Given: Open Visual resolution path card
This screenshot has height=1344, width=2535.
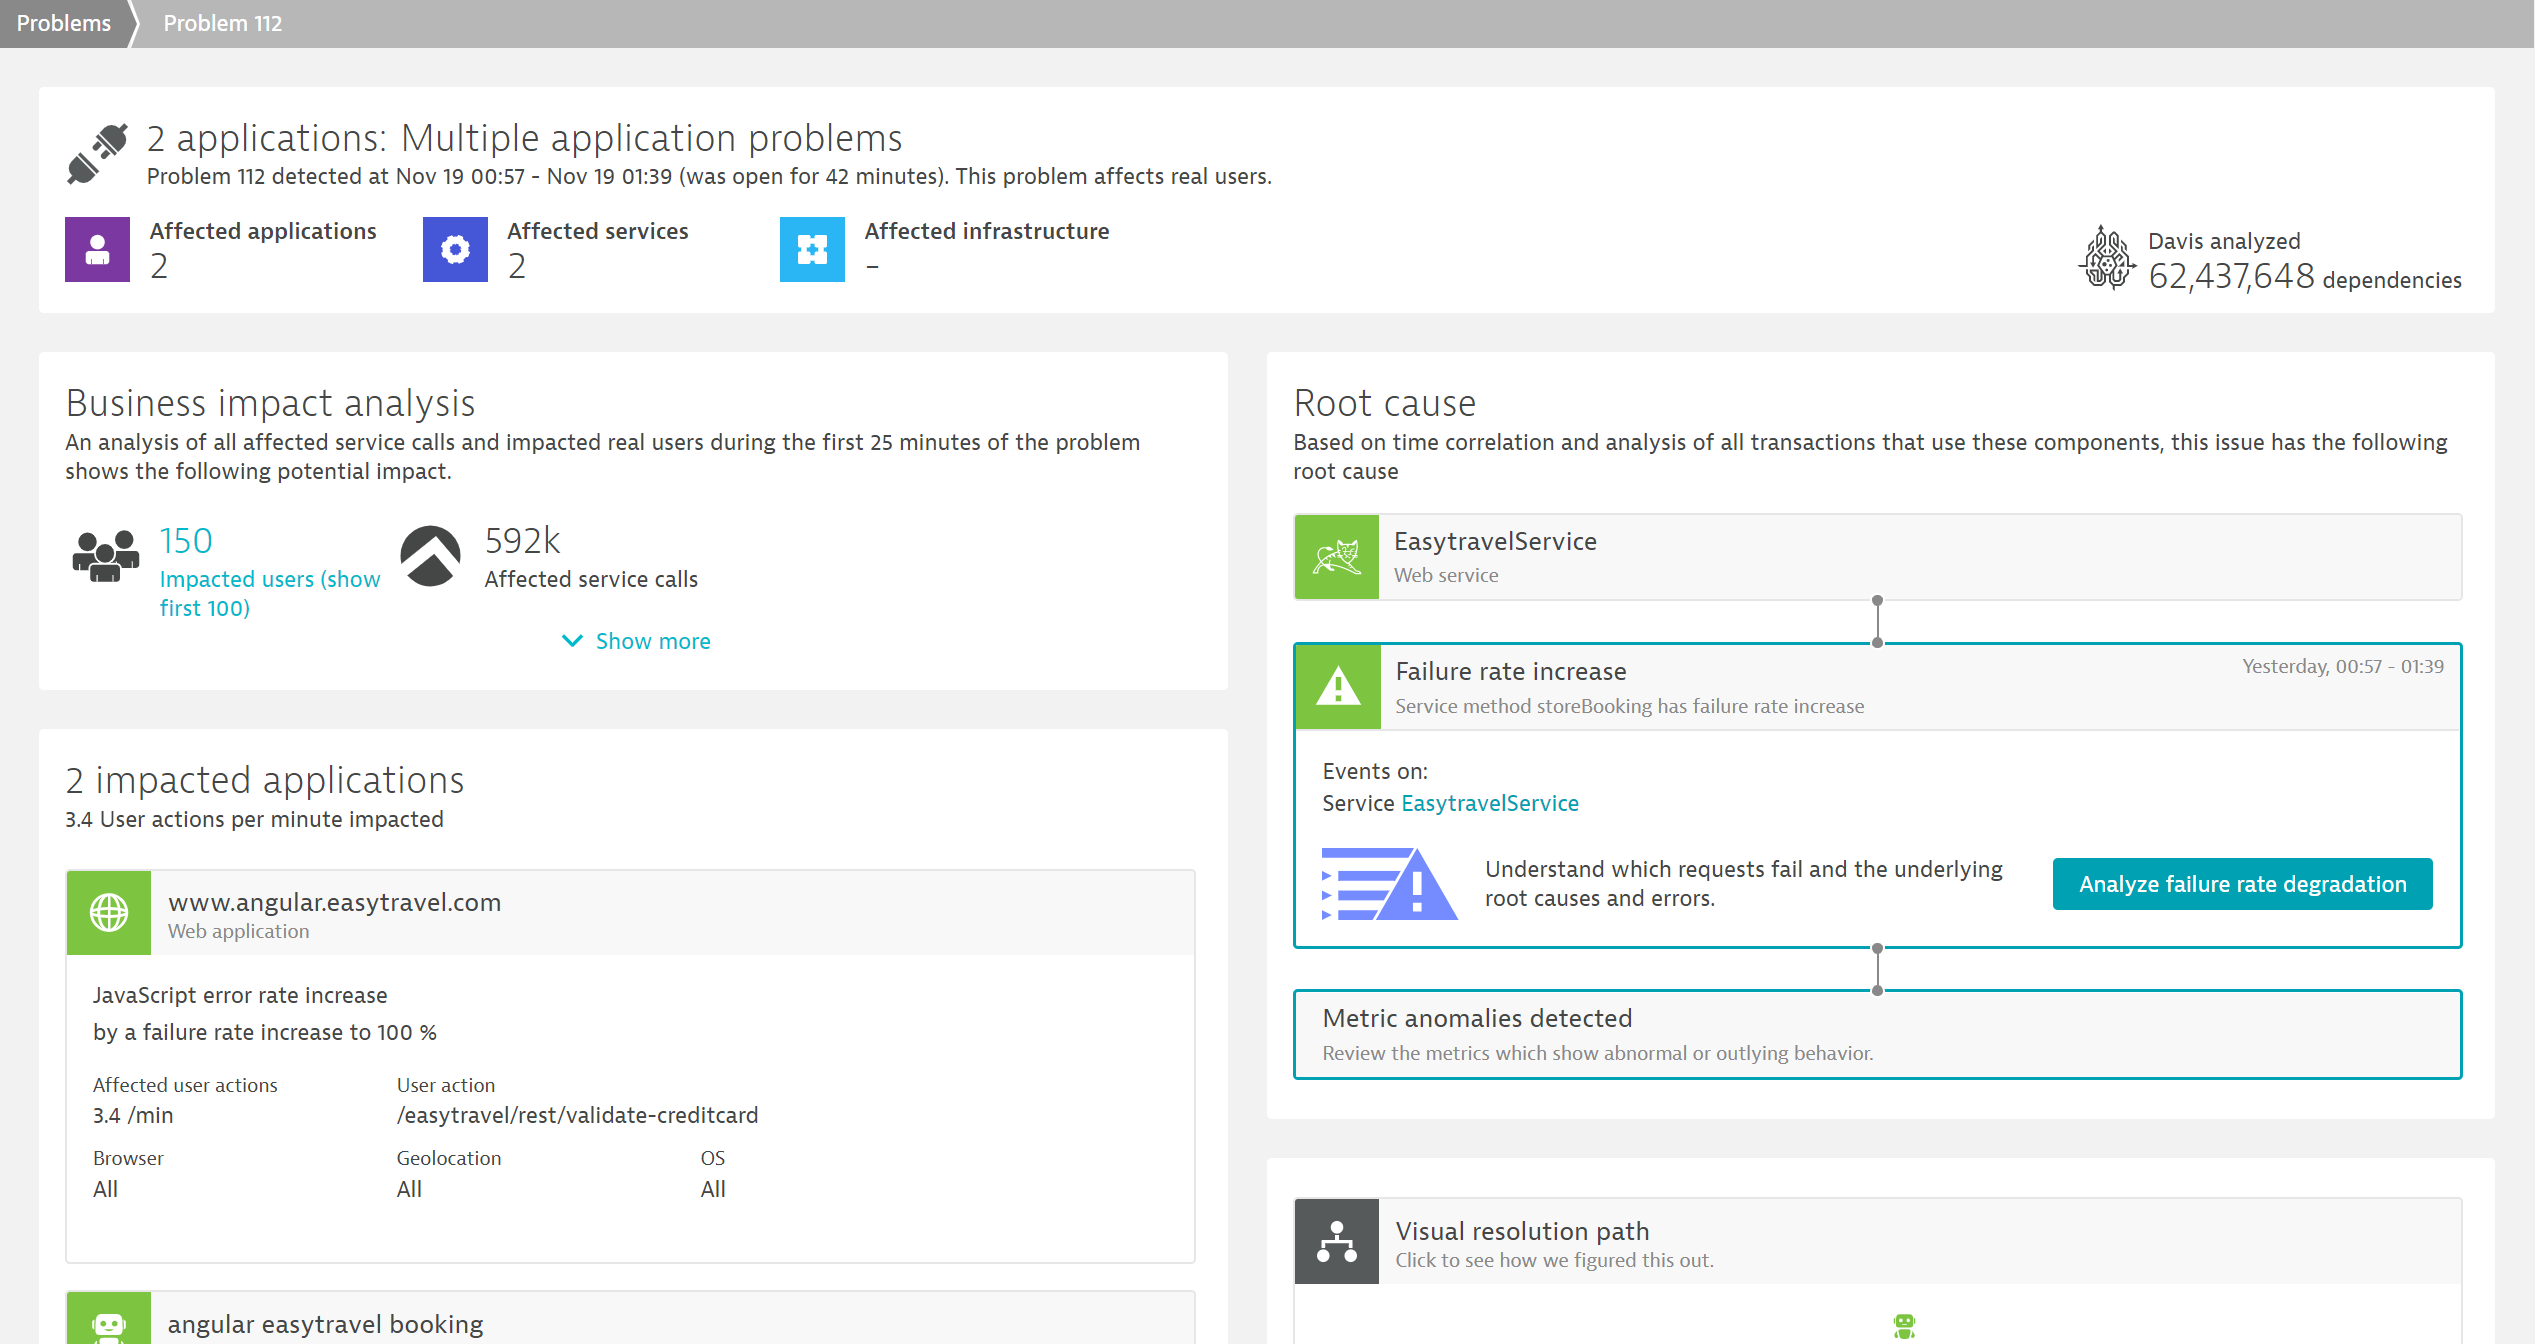Looking at the screenshot, I should [x=1878, y=1241].
